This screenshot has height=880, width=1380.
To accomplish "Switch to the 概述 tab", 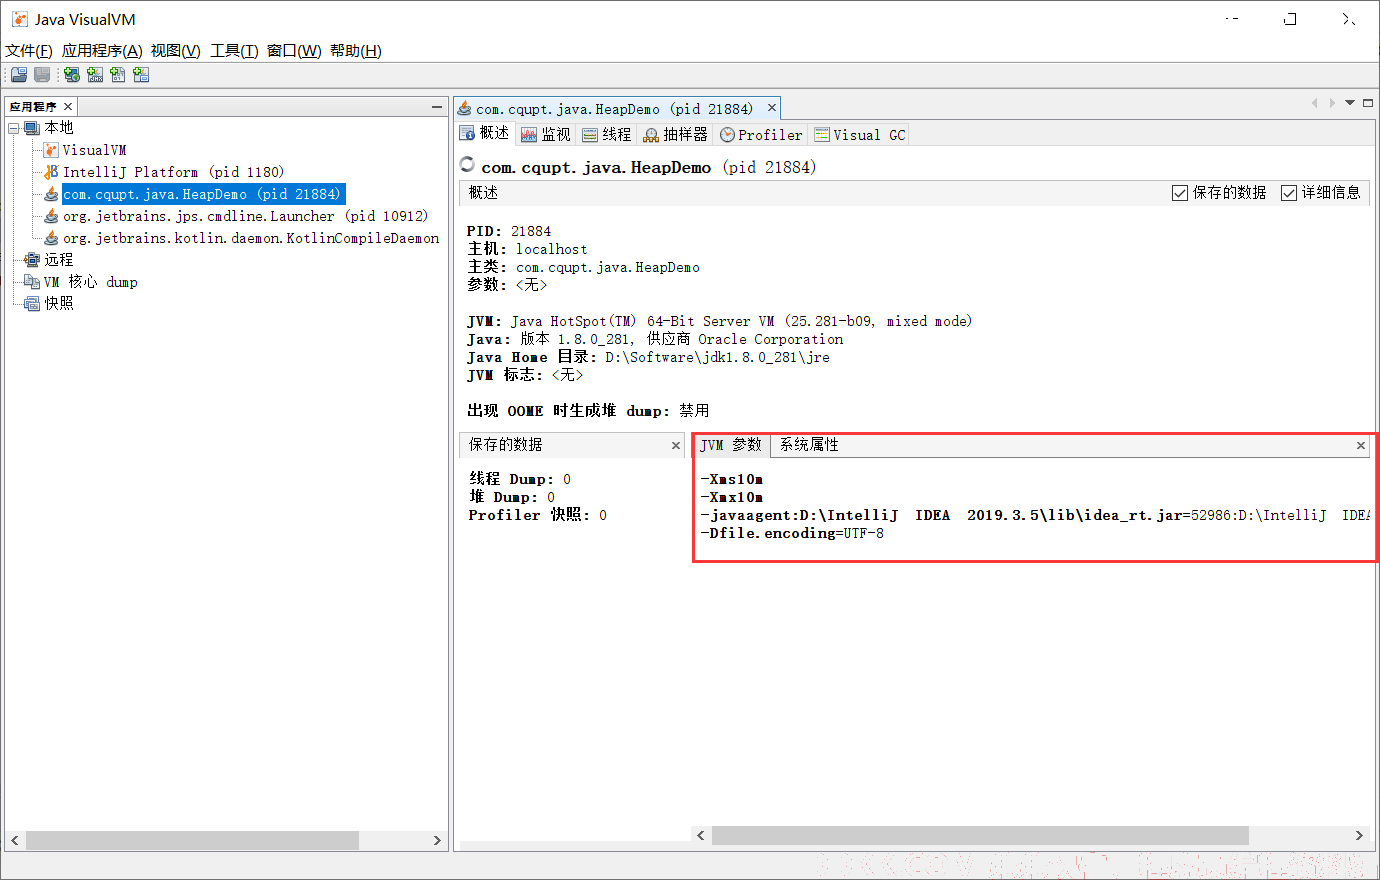I will click(x=485, y=134).
